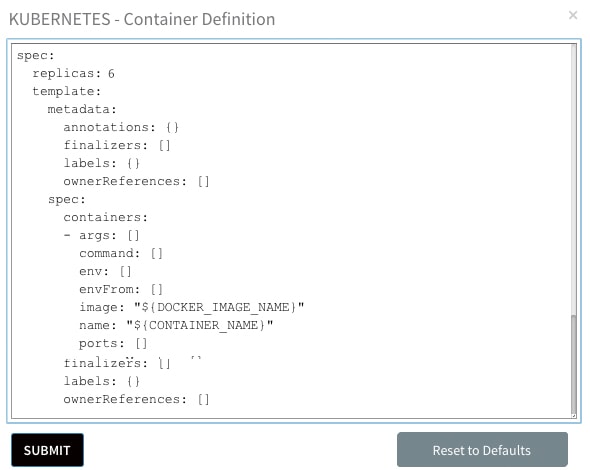Click the 'template:' line

[x=67, y=91]
